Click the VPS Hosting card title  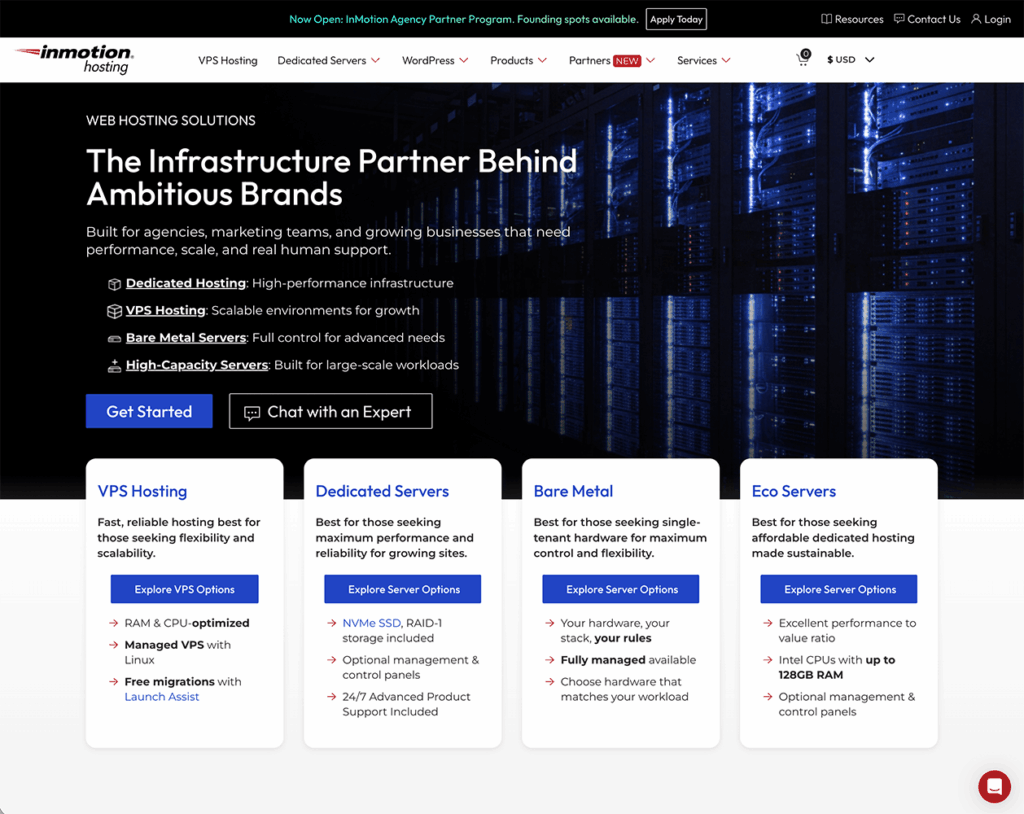pos(142,491)
